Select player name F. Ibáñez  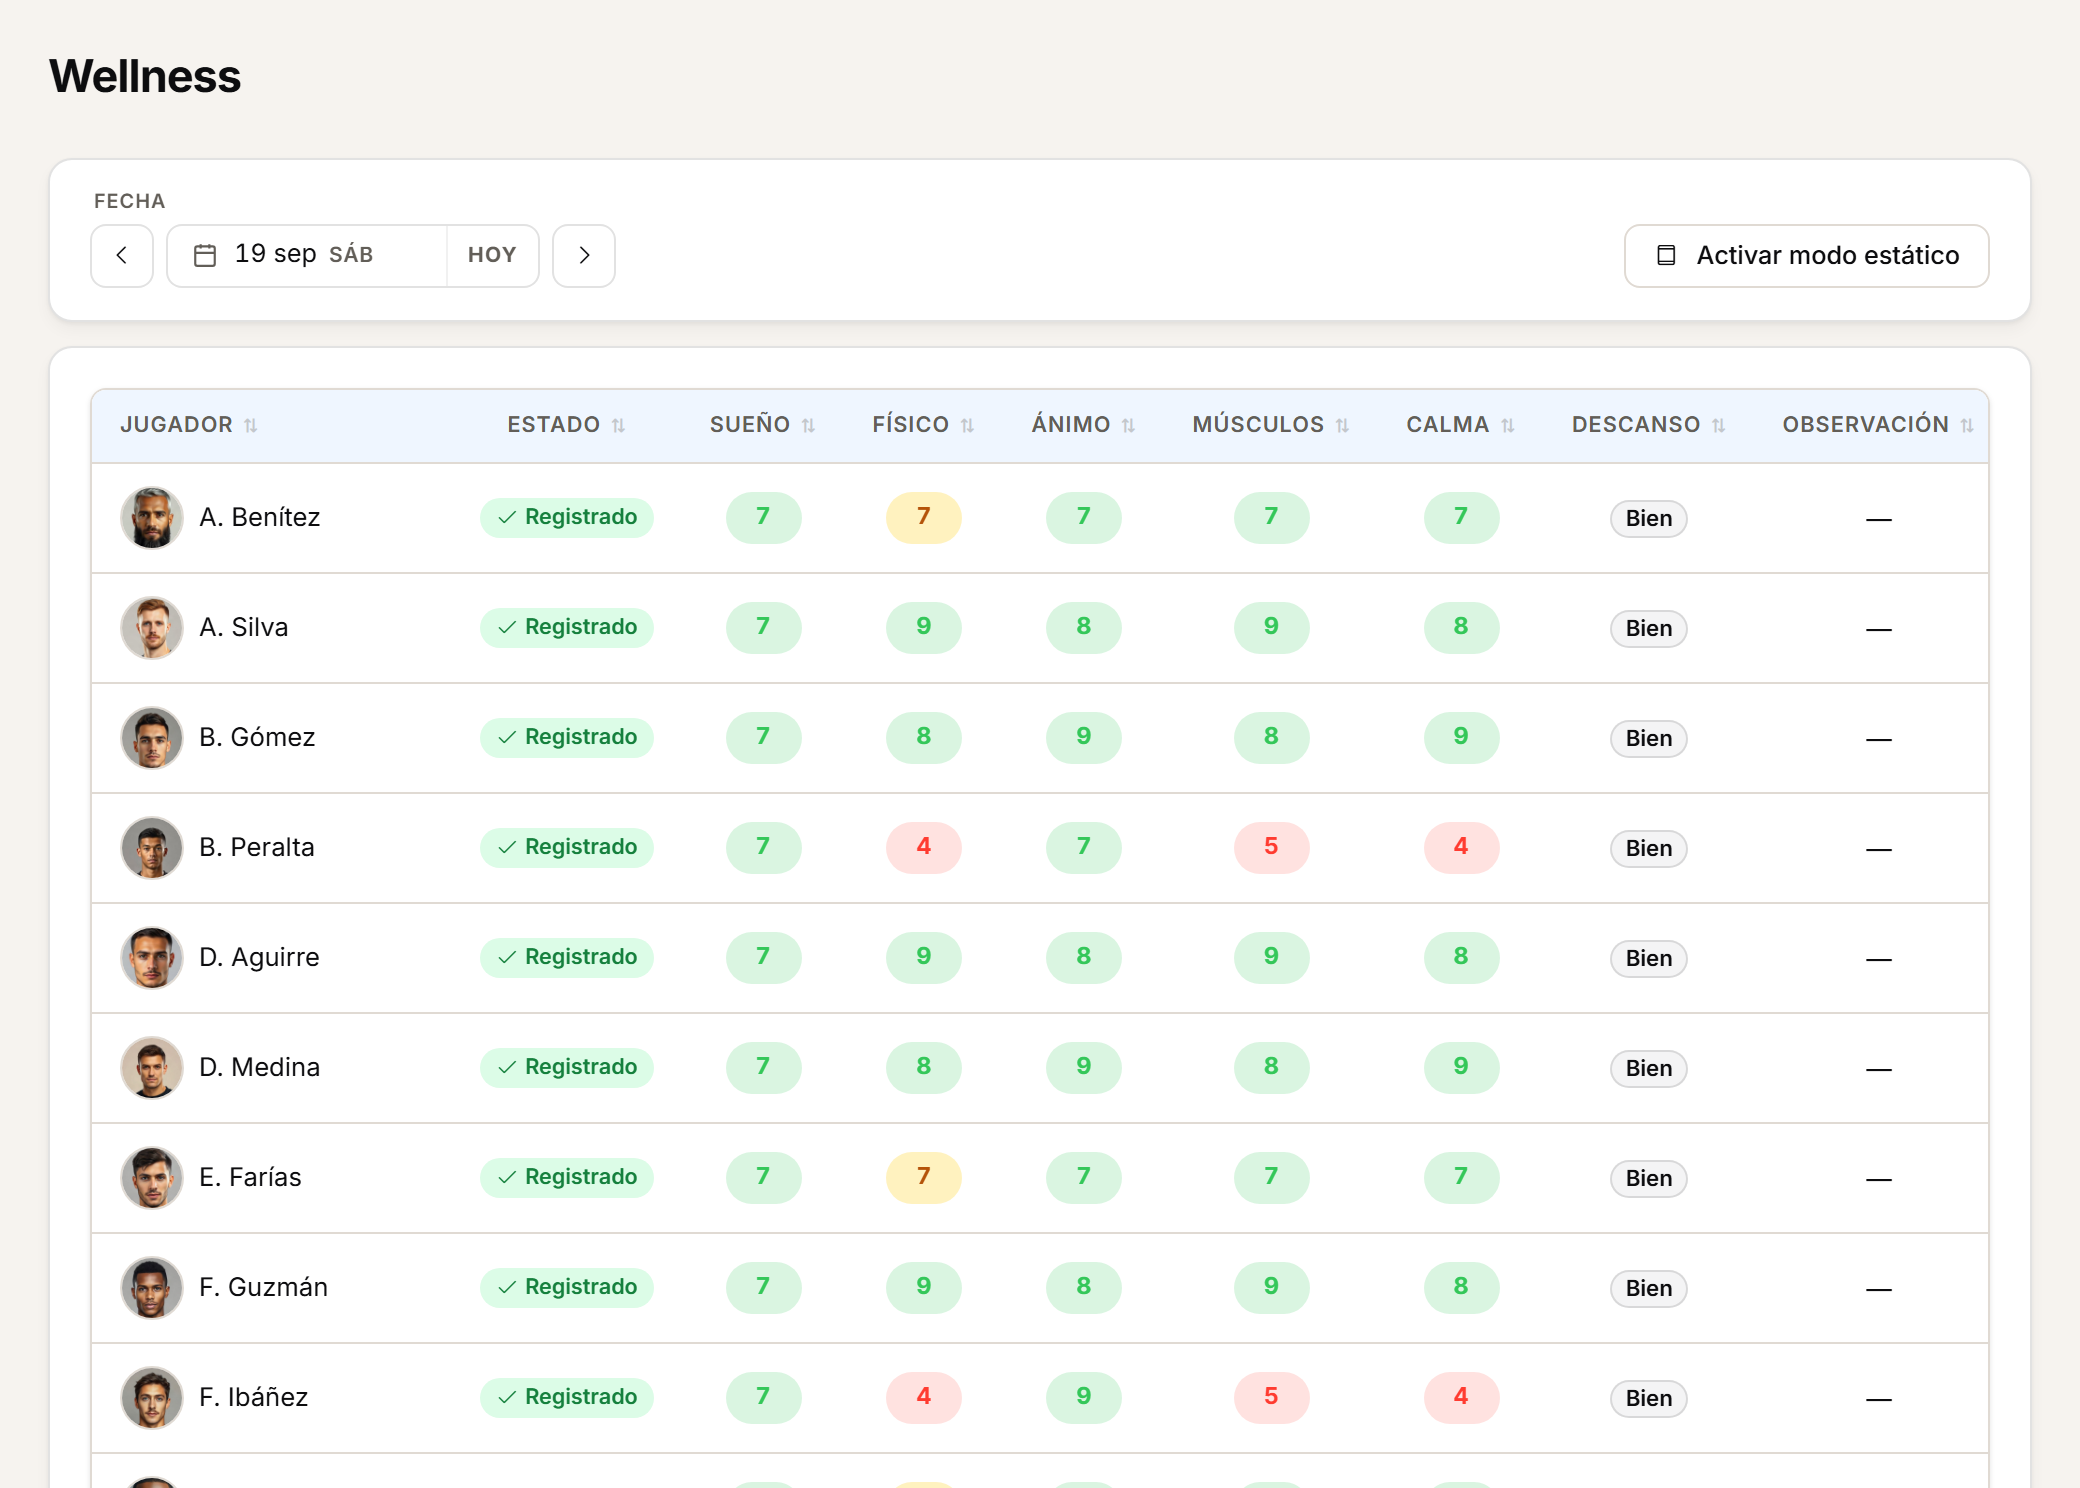(253, 1397)
